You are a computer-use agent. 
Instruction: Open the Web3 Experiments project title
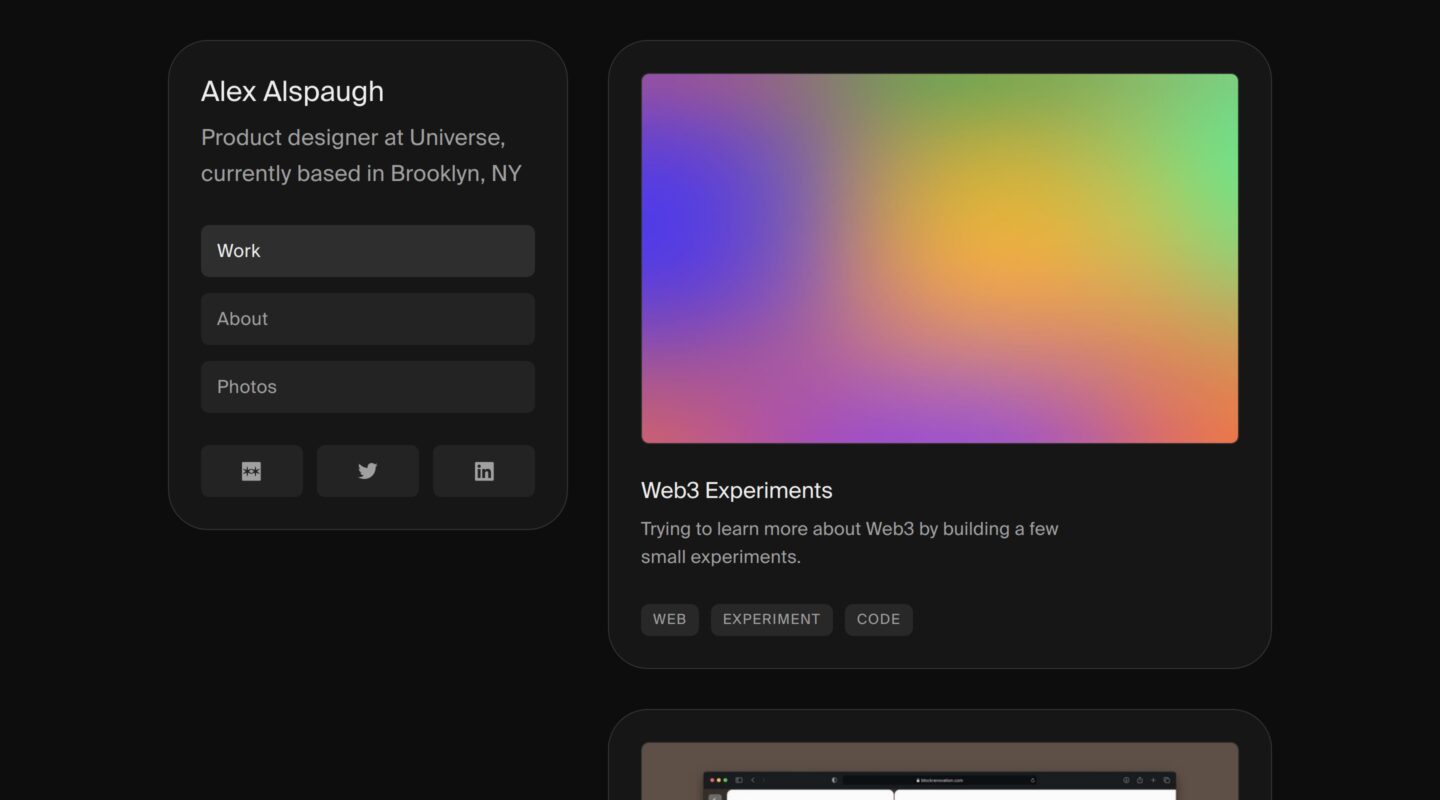coord(736,490)
